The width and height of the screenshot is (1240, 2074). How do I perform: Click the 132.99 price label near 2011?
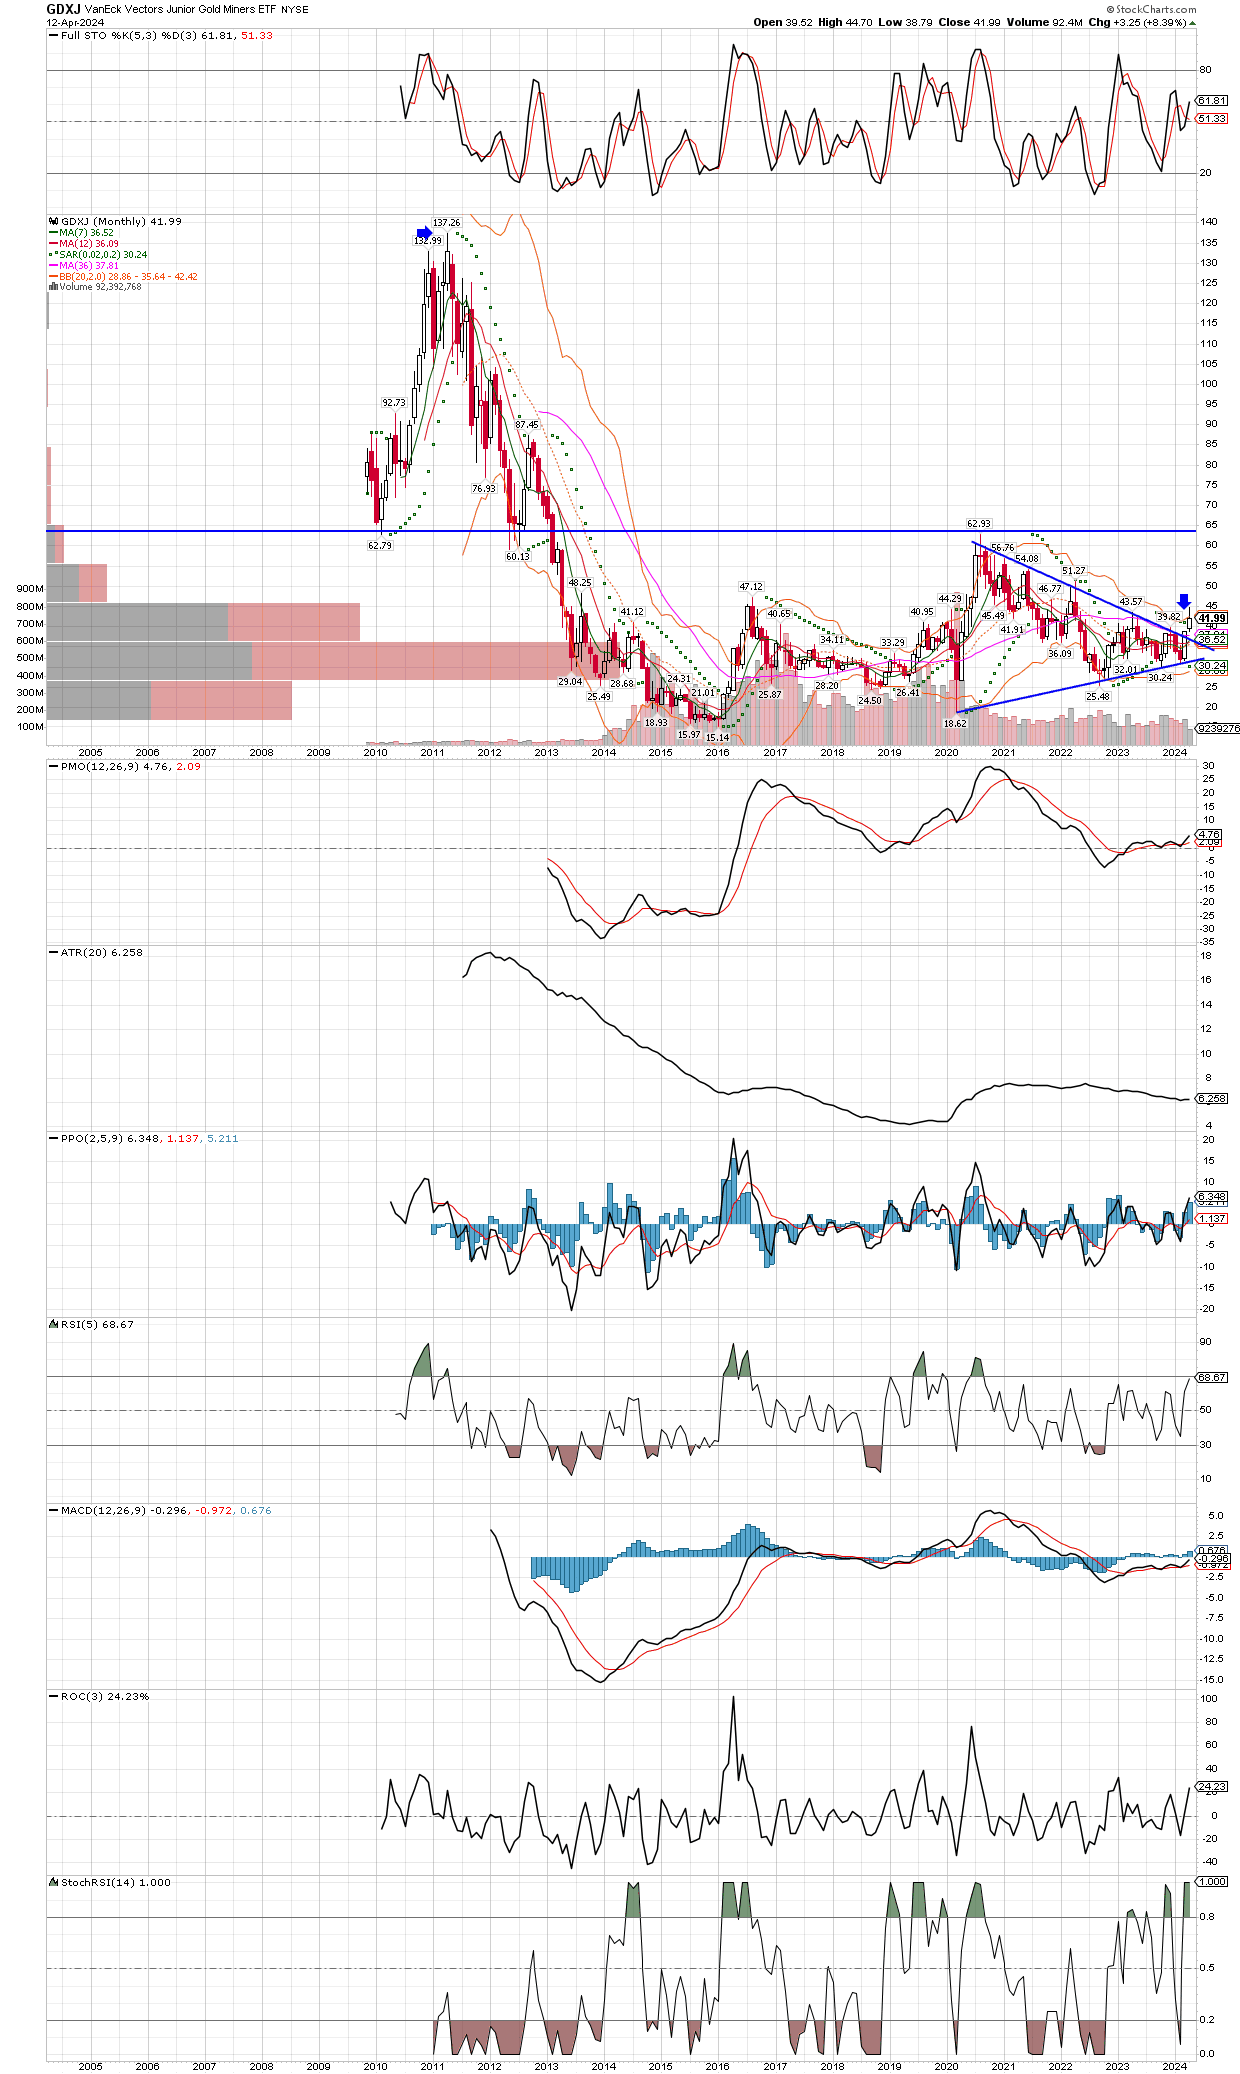[x=428, y=241]
